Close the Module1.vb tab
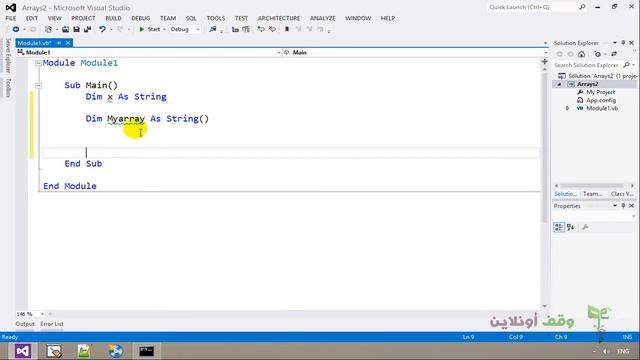The height and width of the screenshot is (360, 640). 68,43
